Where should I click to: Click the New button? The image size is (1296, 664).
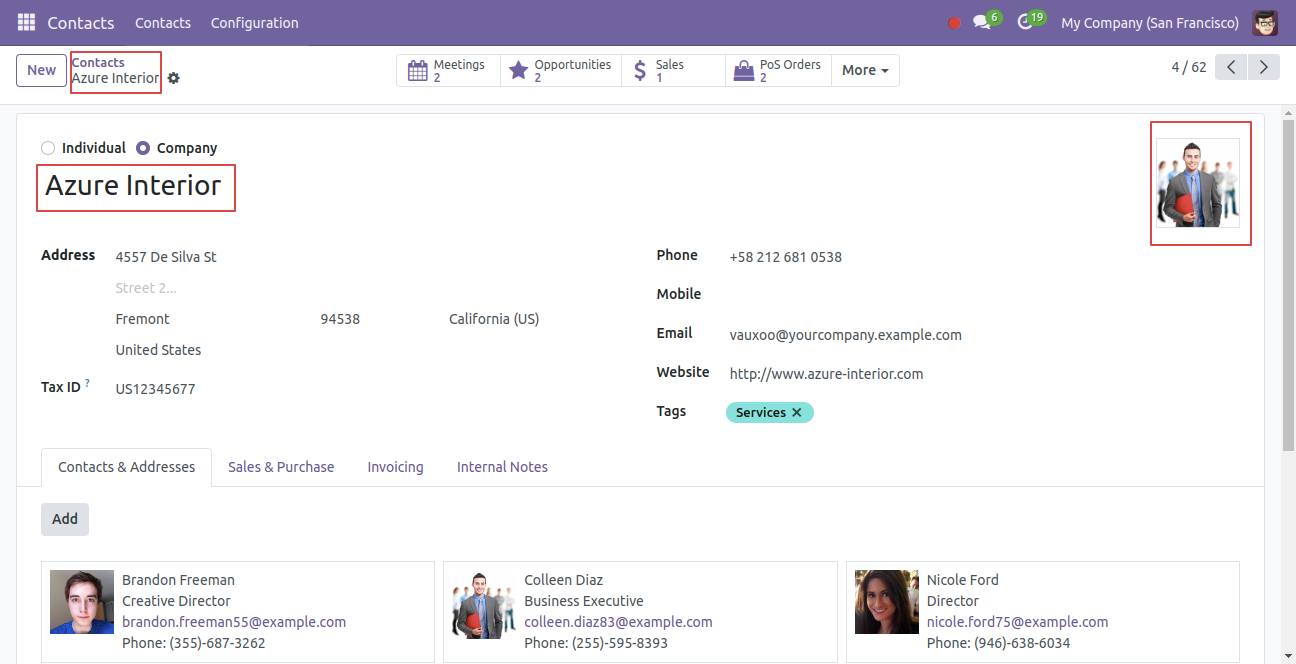(41, 70)
